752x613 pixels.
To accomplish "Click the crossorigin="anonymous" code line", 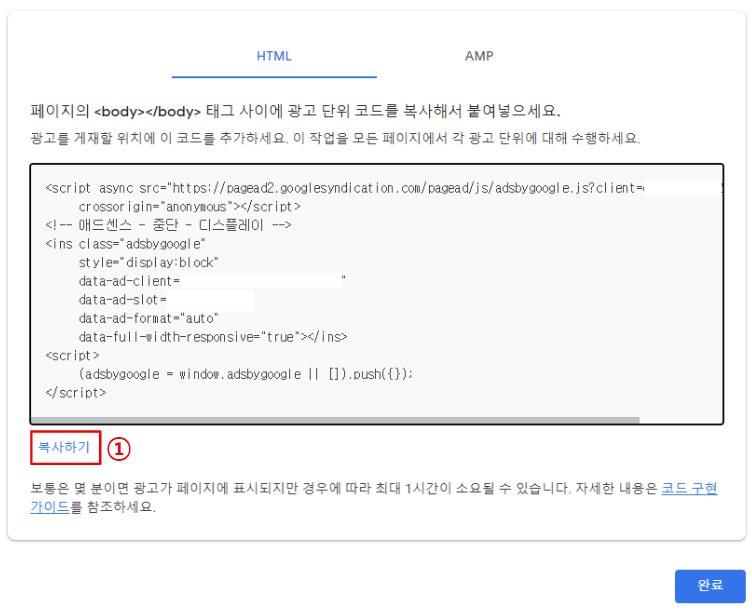I will (x=189, y=207).
